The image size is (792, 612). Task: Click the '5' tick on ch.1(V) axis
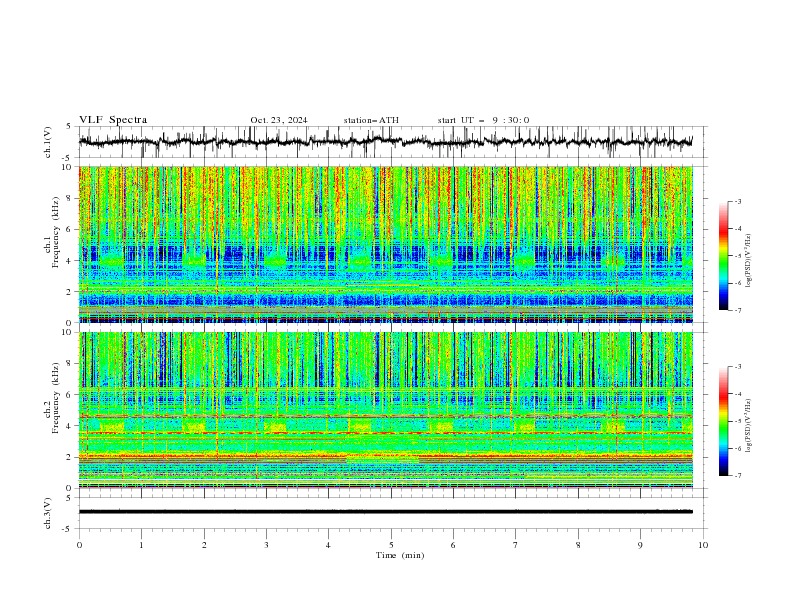point(70,126)
